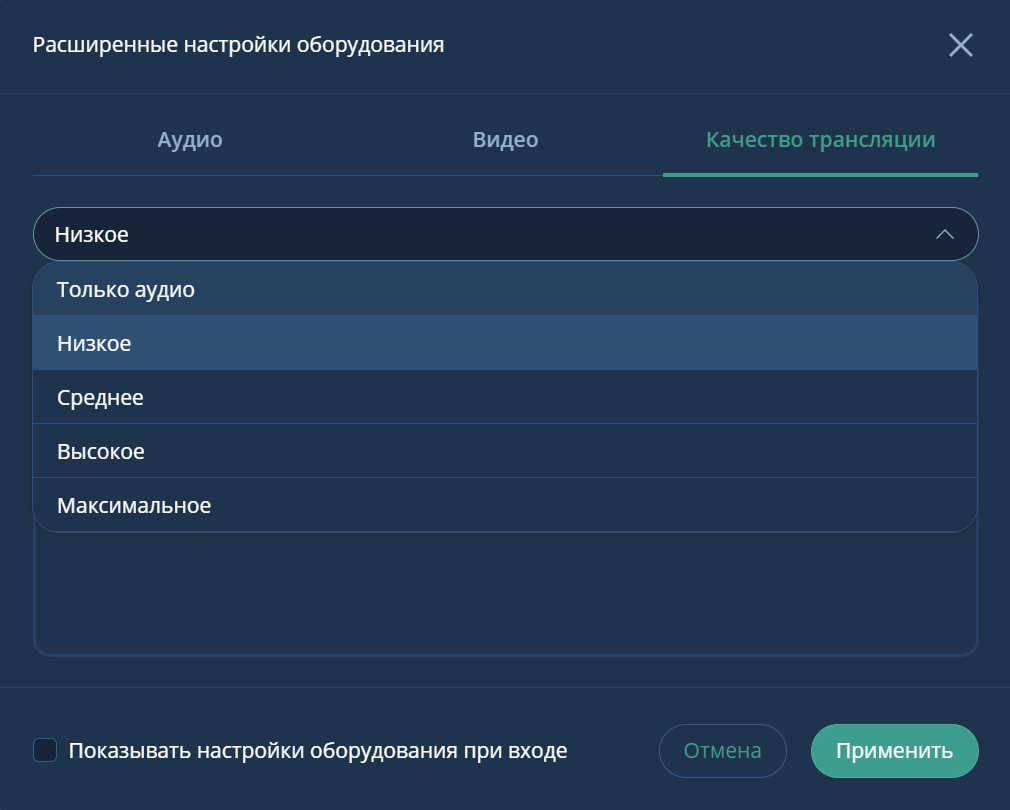Switch to the Видео tab
This screenshot has width=1010, height=810.
503,140
